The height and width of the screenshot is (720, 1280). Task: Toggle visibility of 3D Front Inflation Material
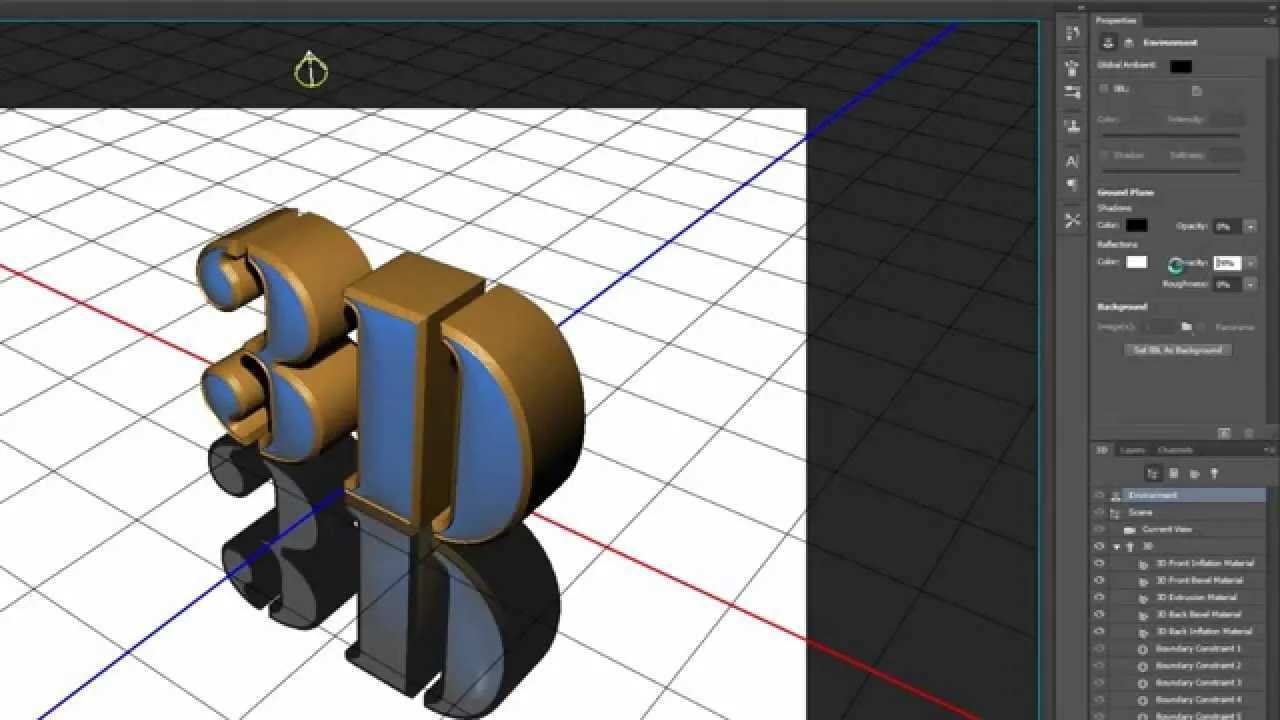(1100, 563)
